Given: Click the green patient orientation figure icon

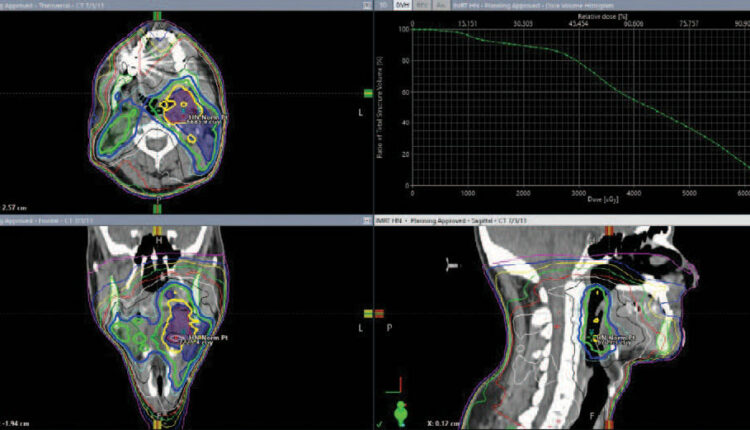Looking at the screenshot, I should (x=400, y=413).
